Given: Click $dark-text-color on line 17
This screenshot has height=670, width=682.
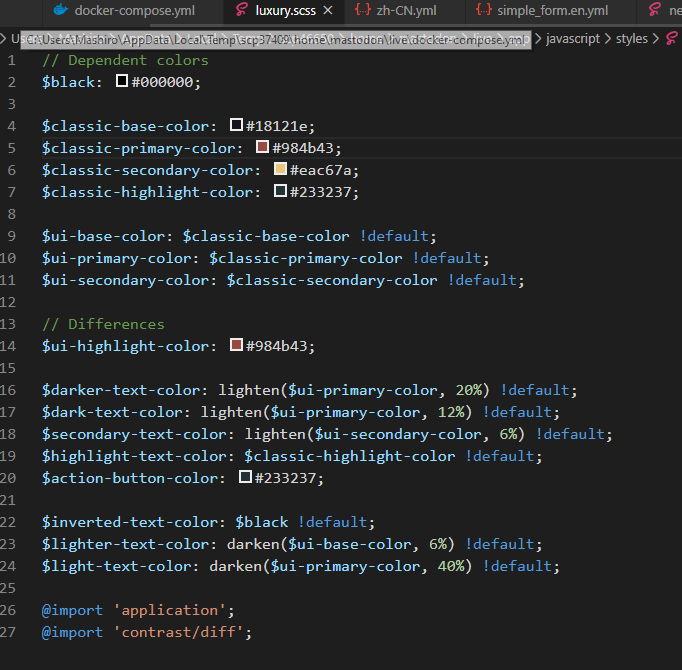Looking at the screenshot, I should click(112, 412).
